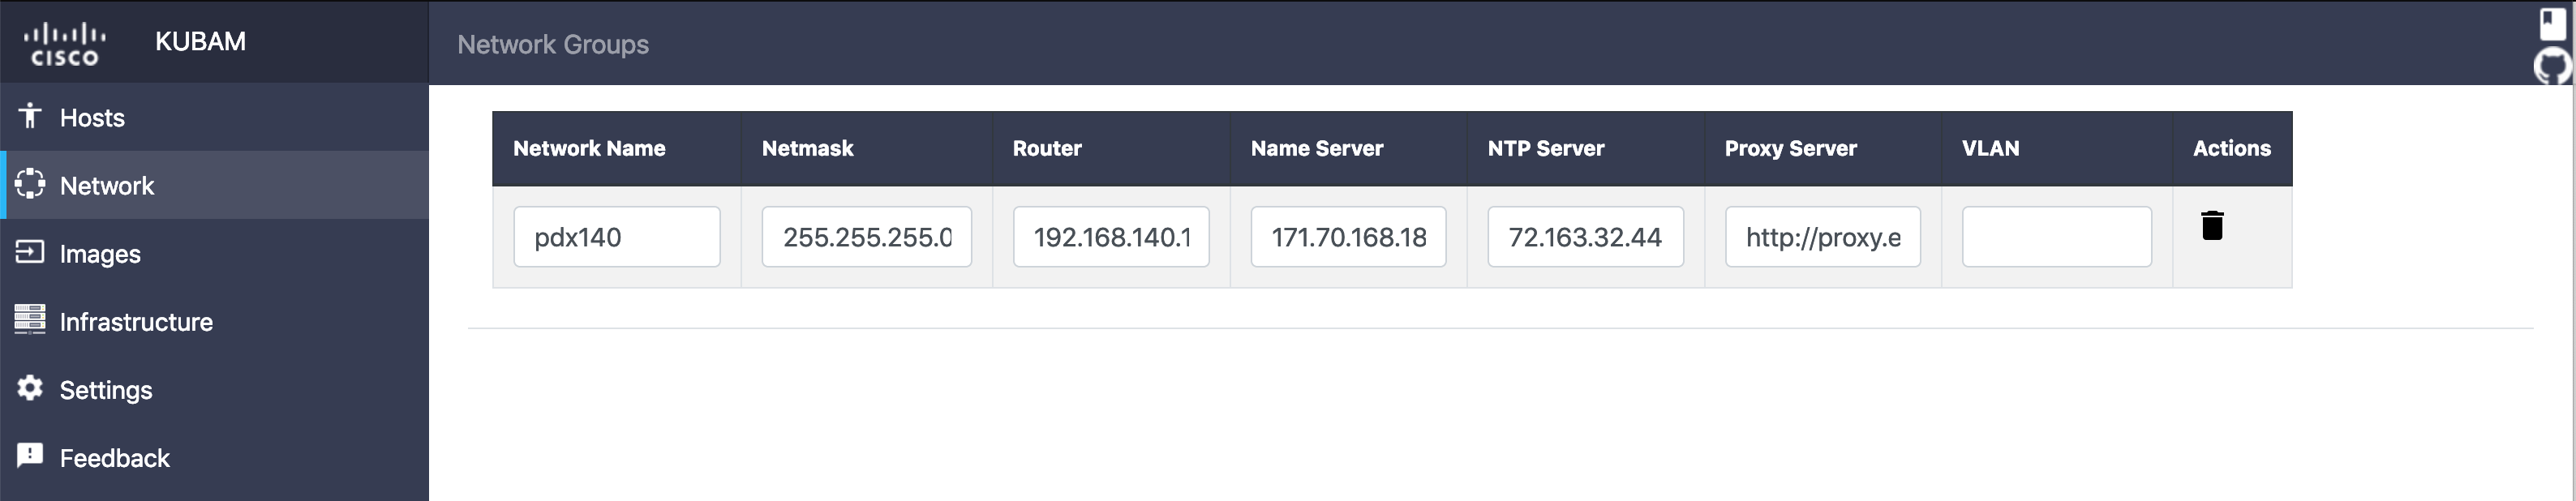This screenshot has height=501, width=2576.
Task: Click the Images sidebar icon
Action: point(30,252)
